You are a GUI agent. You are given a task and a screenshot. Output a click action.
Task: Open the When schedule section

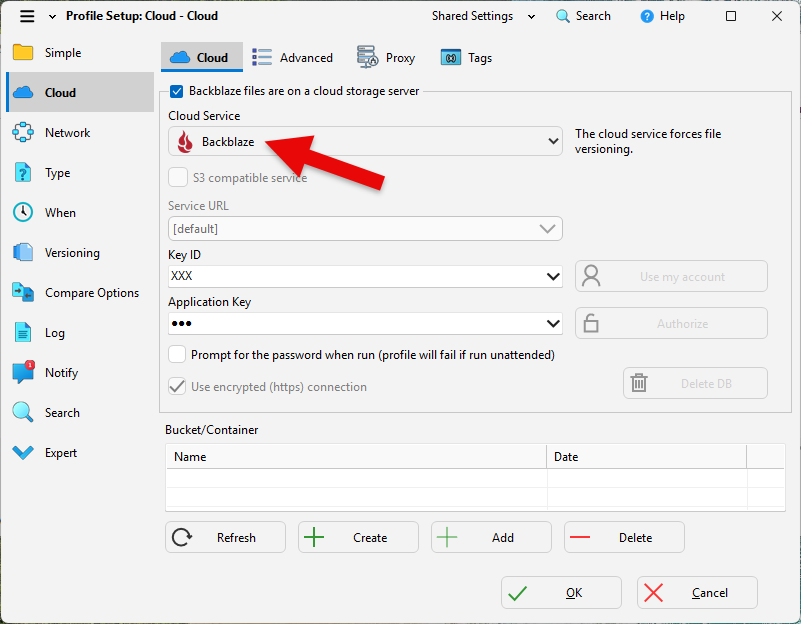point(80,212)
